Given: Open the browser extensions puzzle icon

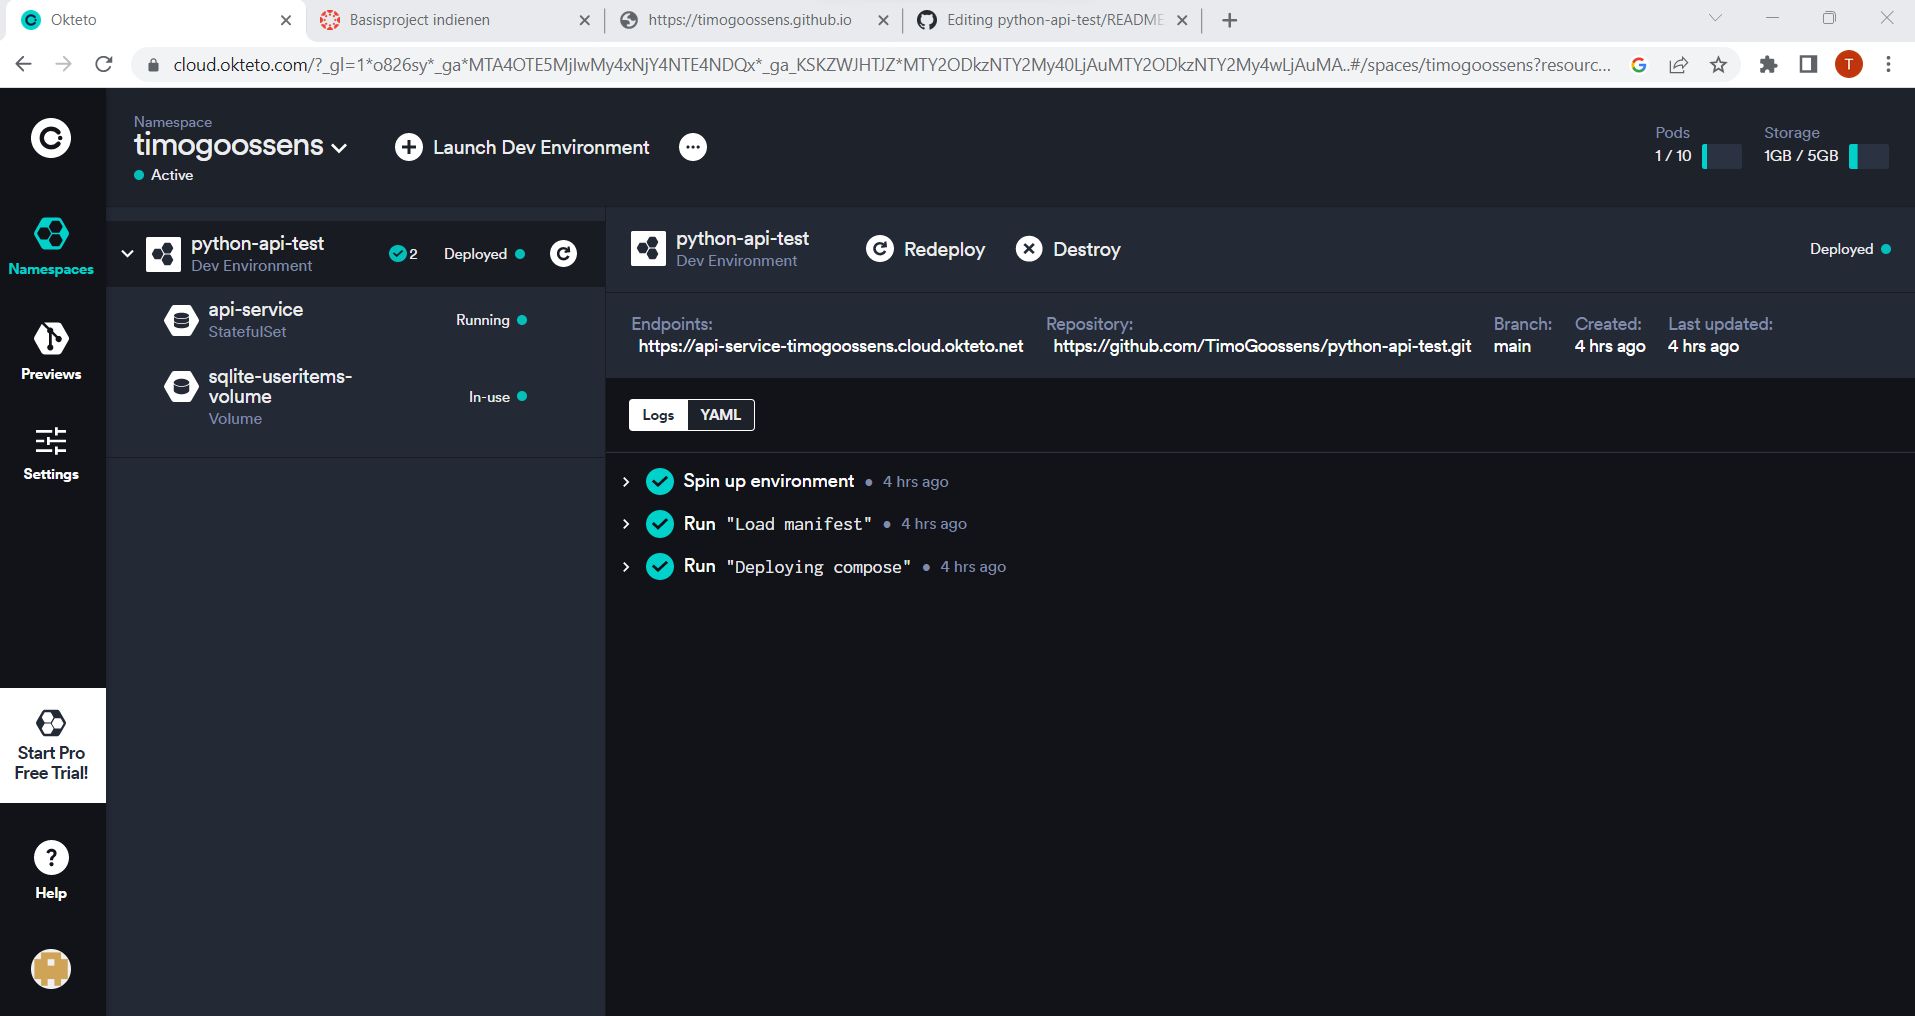Looking at the screenshot, I should click(1769, 64).
